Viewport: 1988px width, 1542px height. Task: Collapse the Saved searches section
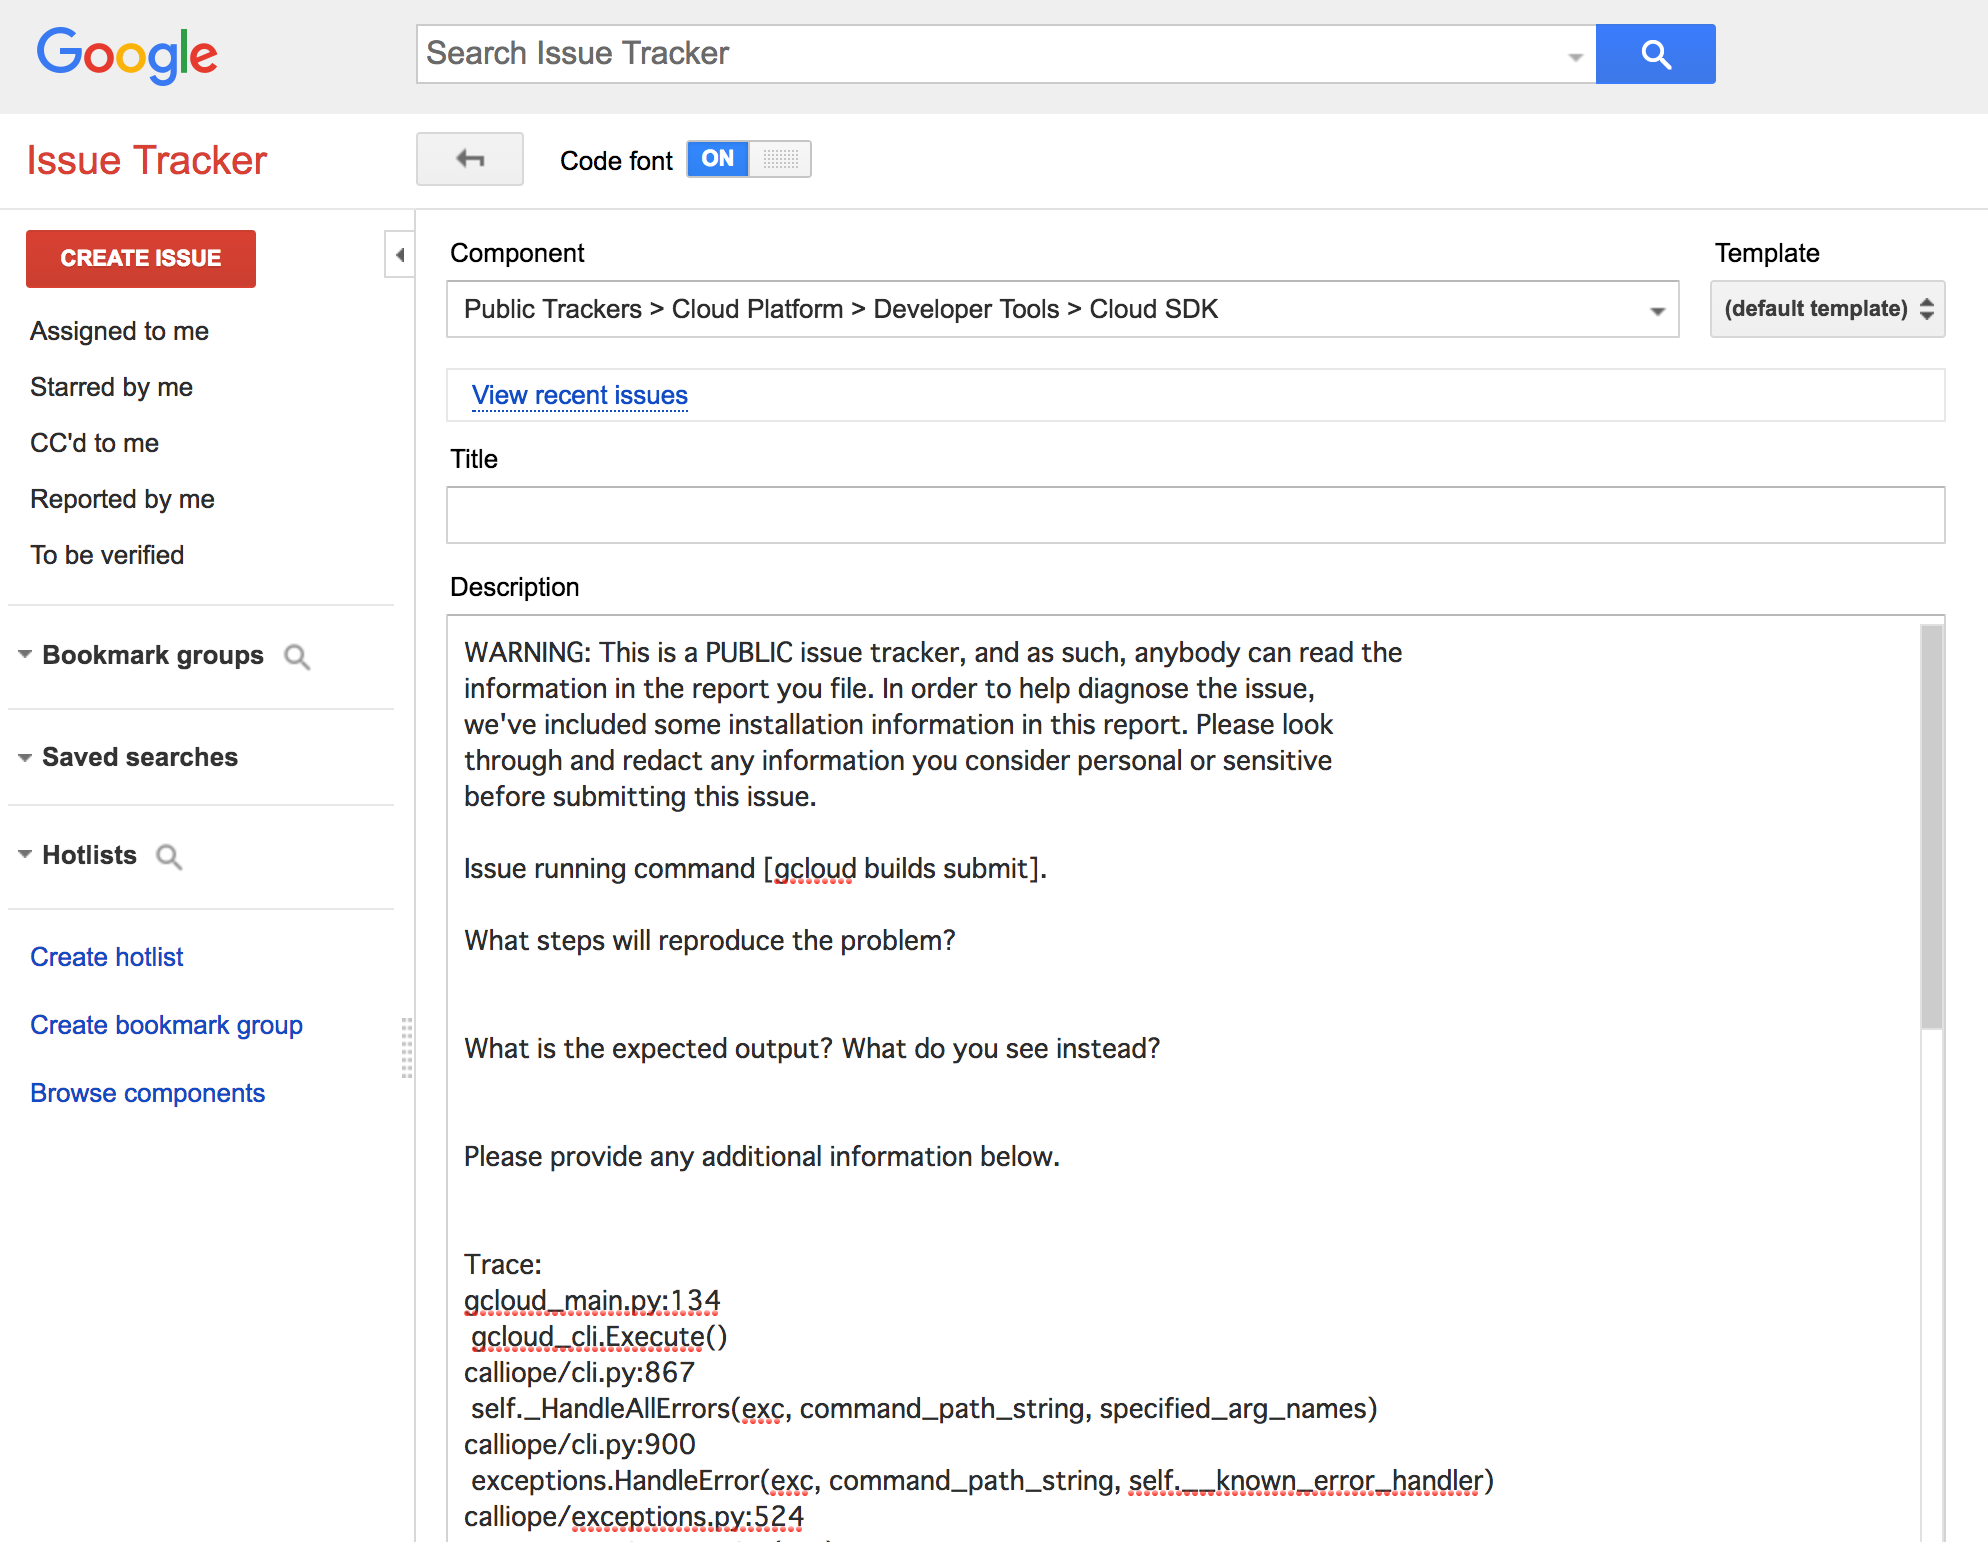click(25, 757)
